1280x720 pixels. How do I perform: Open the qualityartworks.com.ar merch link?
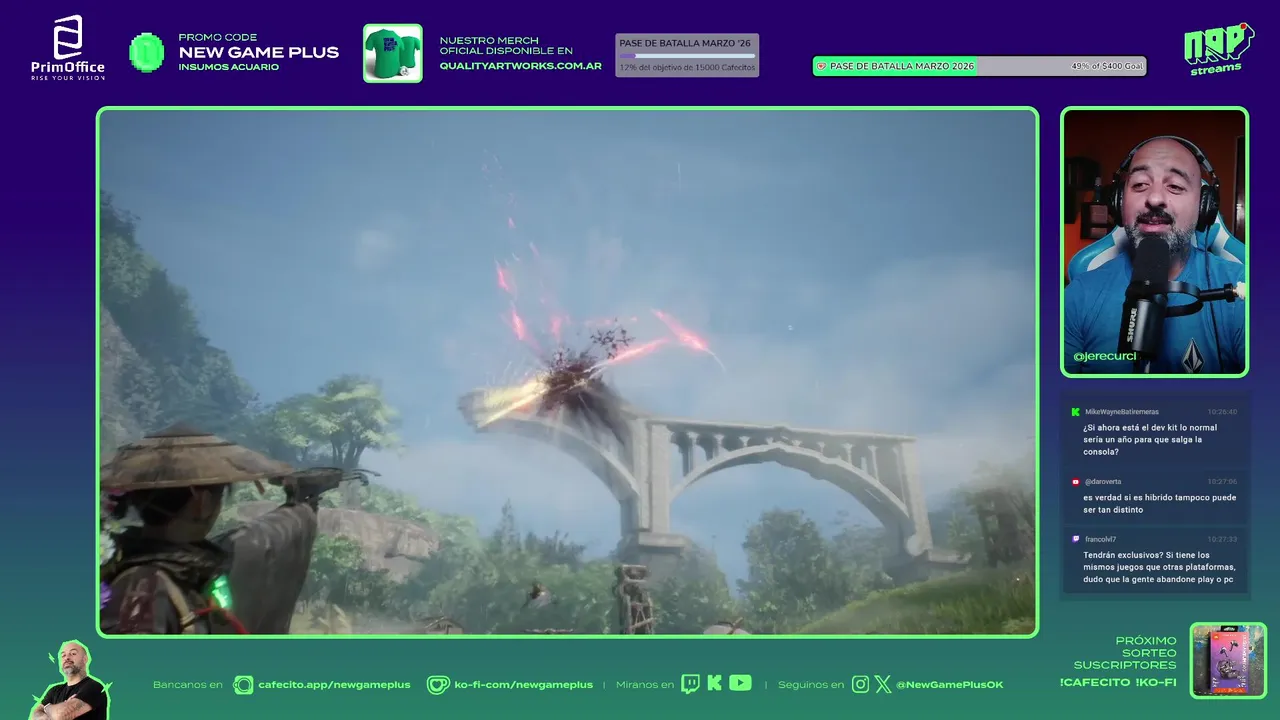520,65
